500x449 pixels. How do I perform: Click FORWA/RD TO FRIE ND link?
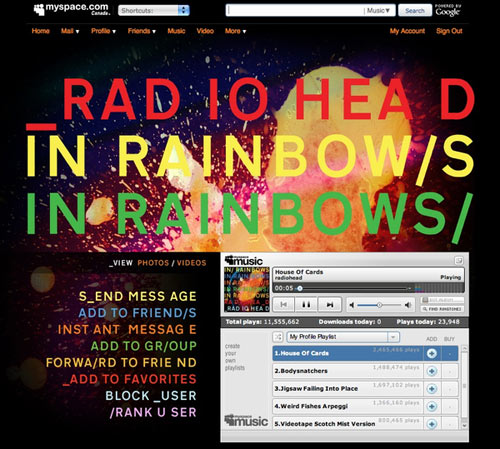[x=121, y=363]
